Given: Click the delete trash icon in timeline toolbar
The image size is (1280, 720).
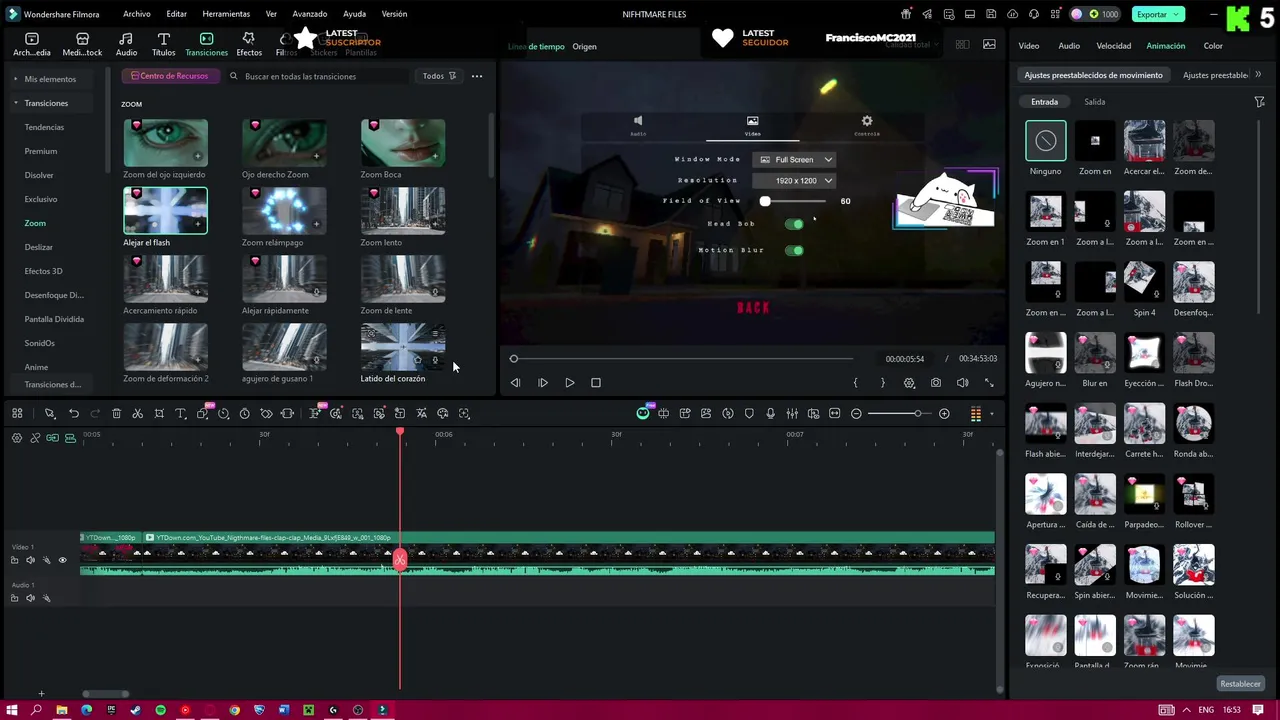Looking at the screenshot, I should click(116, 413).
